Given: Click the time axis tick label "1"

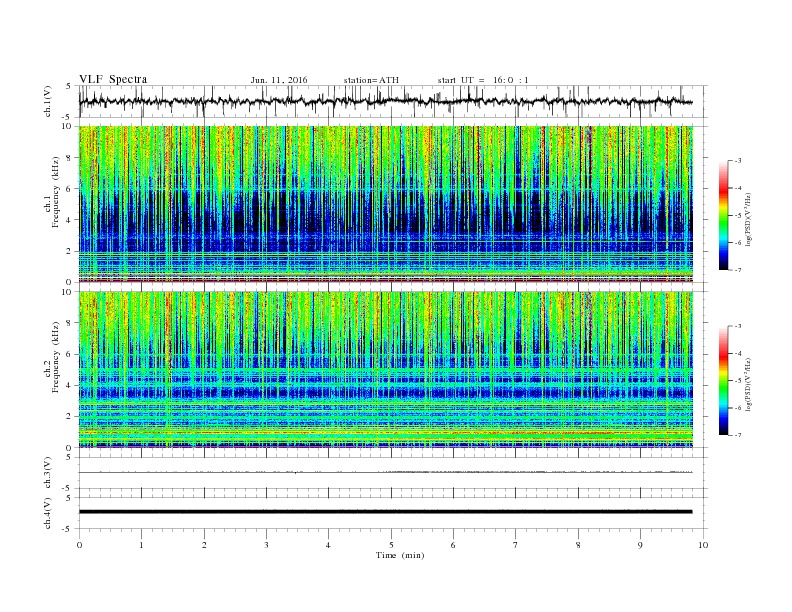Looking at the screenshot, I should (141, 545).
